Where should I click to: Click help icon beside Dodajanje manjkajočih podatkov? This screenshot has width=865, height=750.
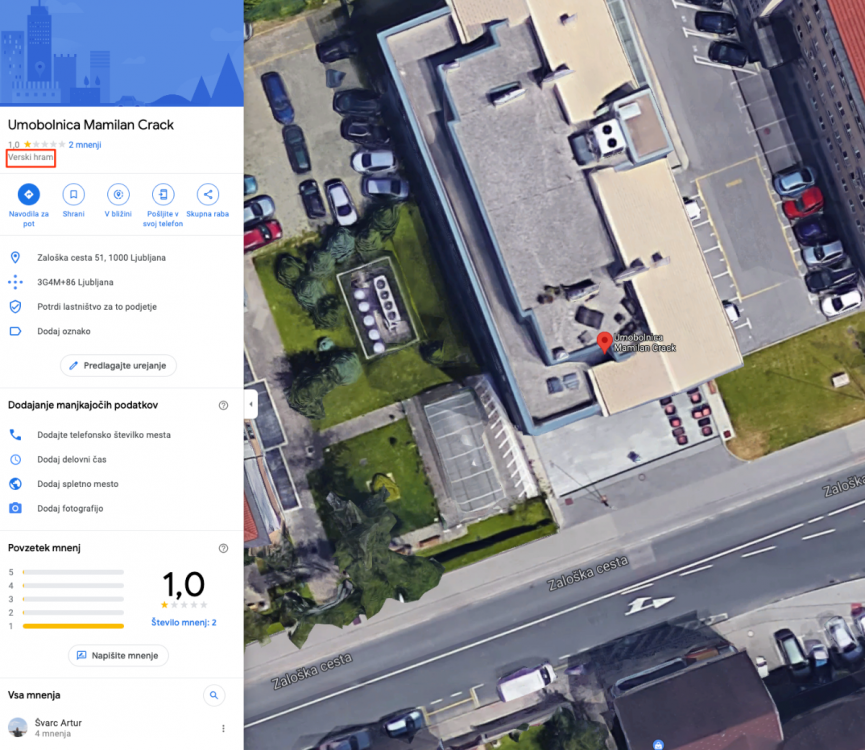(x=223, y=405)
